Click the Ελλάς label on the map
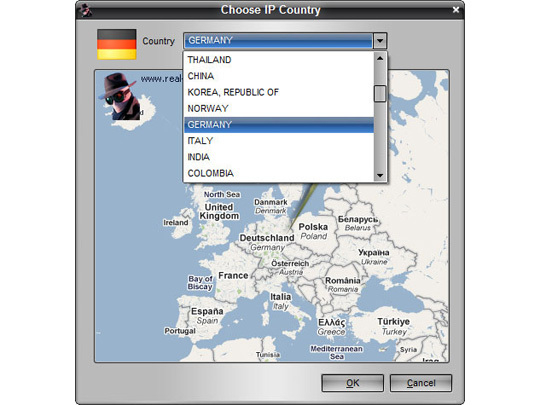This screenshot has height=405, width=540. pos(331,323)
